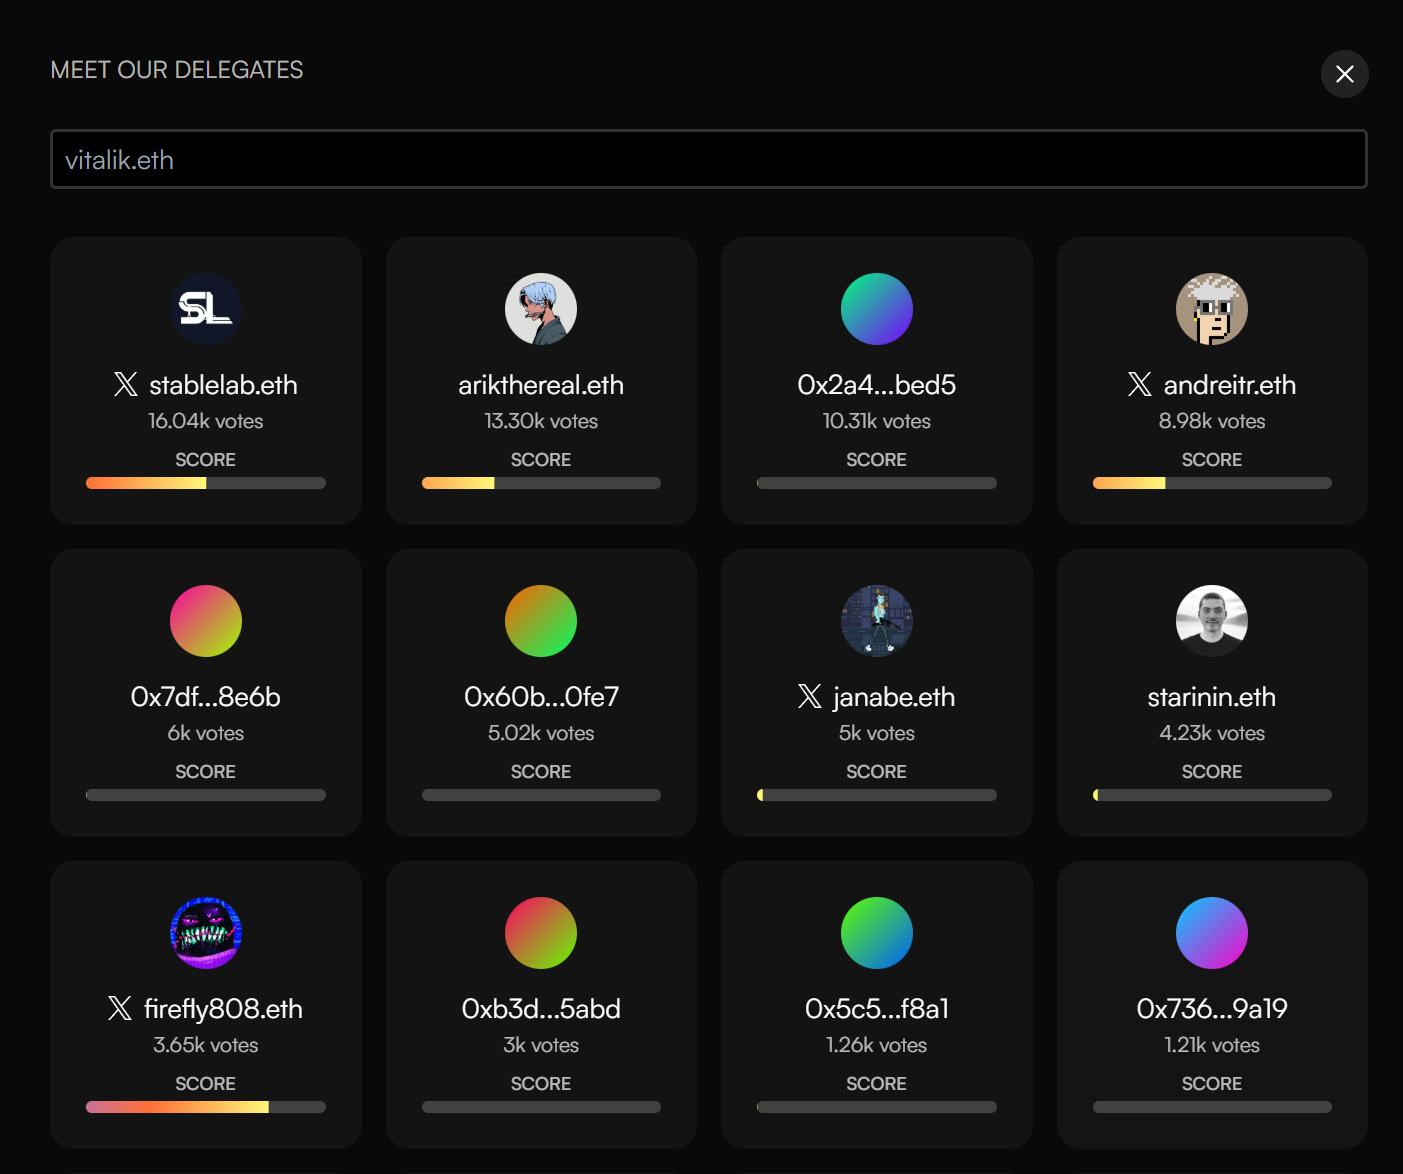This screenshot has height=1174, width=1403.
Task: Open the starinin.eth delegate name
Action: click(1212, 697)
